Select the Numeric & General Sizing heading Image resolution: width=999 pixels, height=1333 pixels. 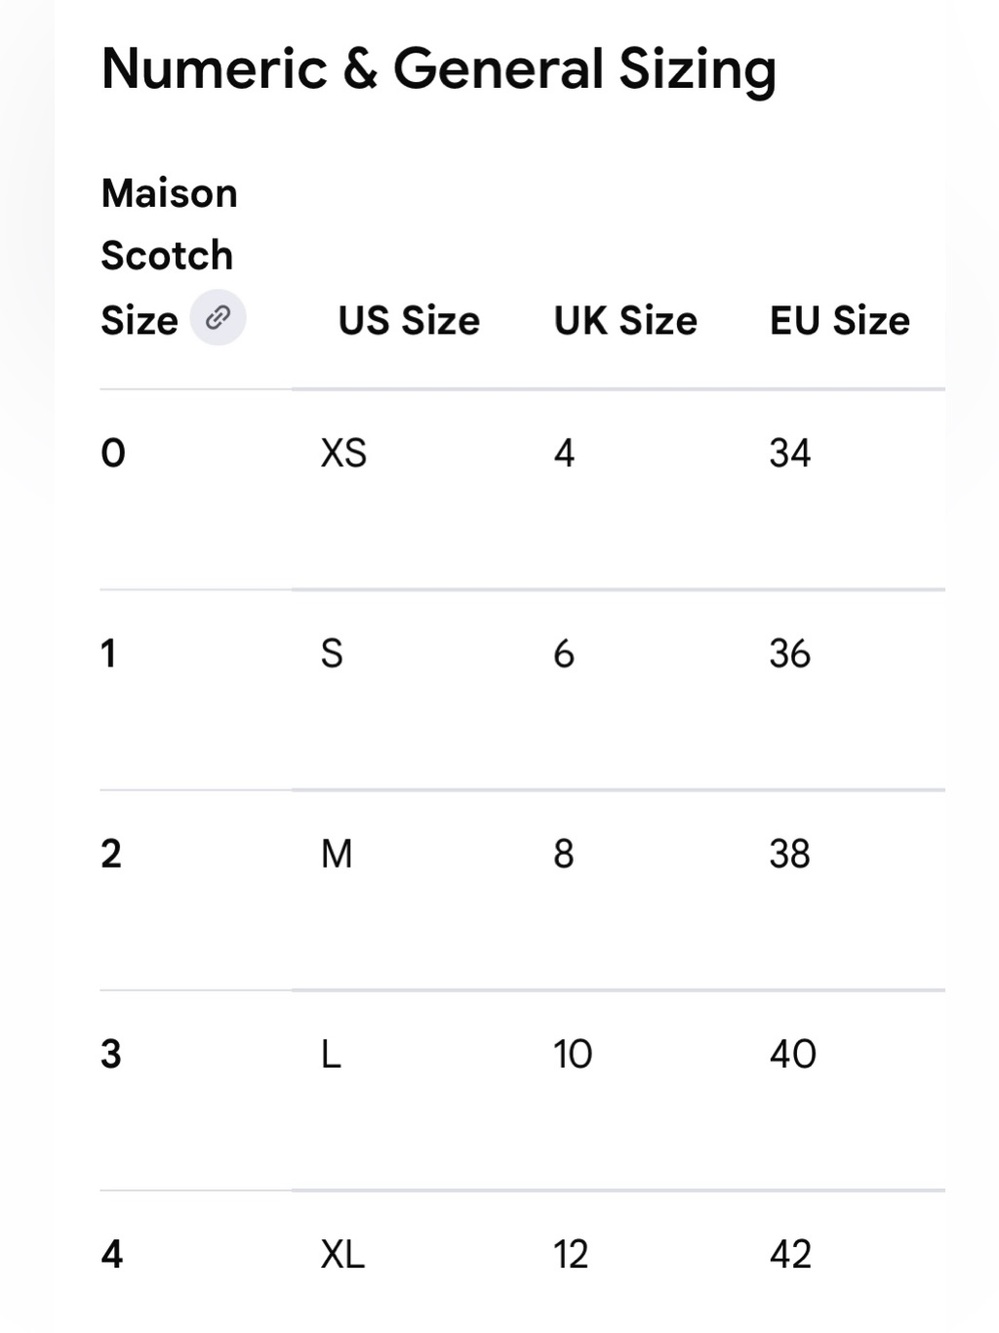[439, 70]
